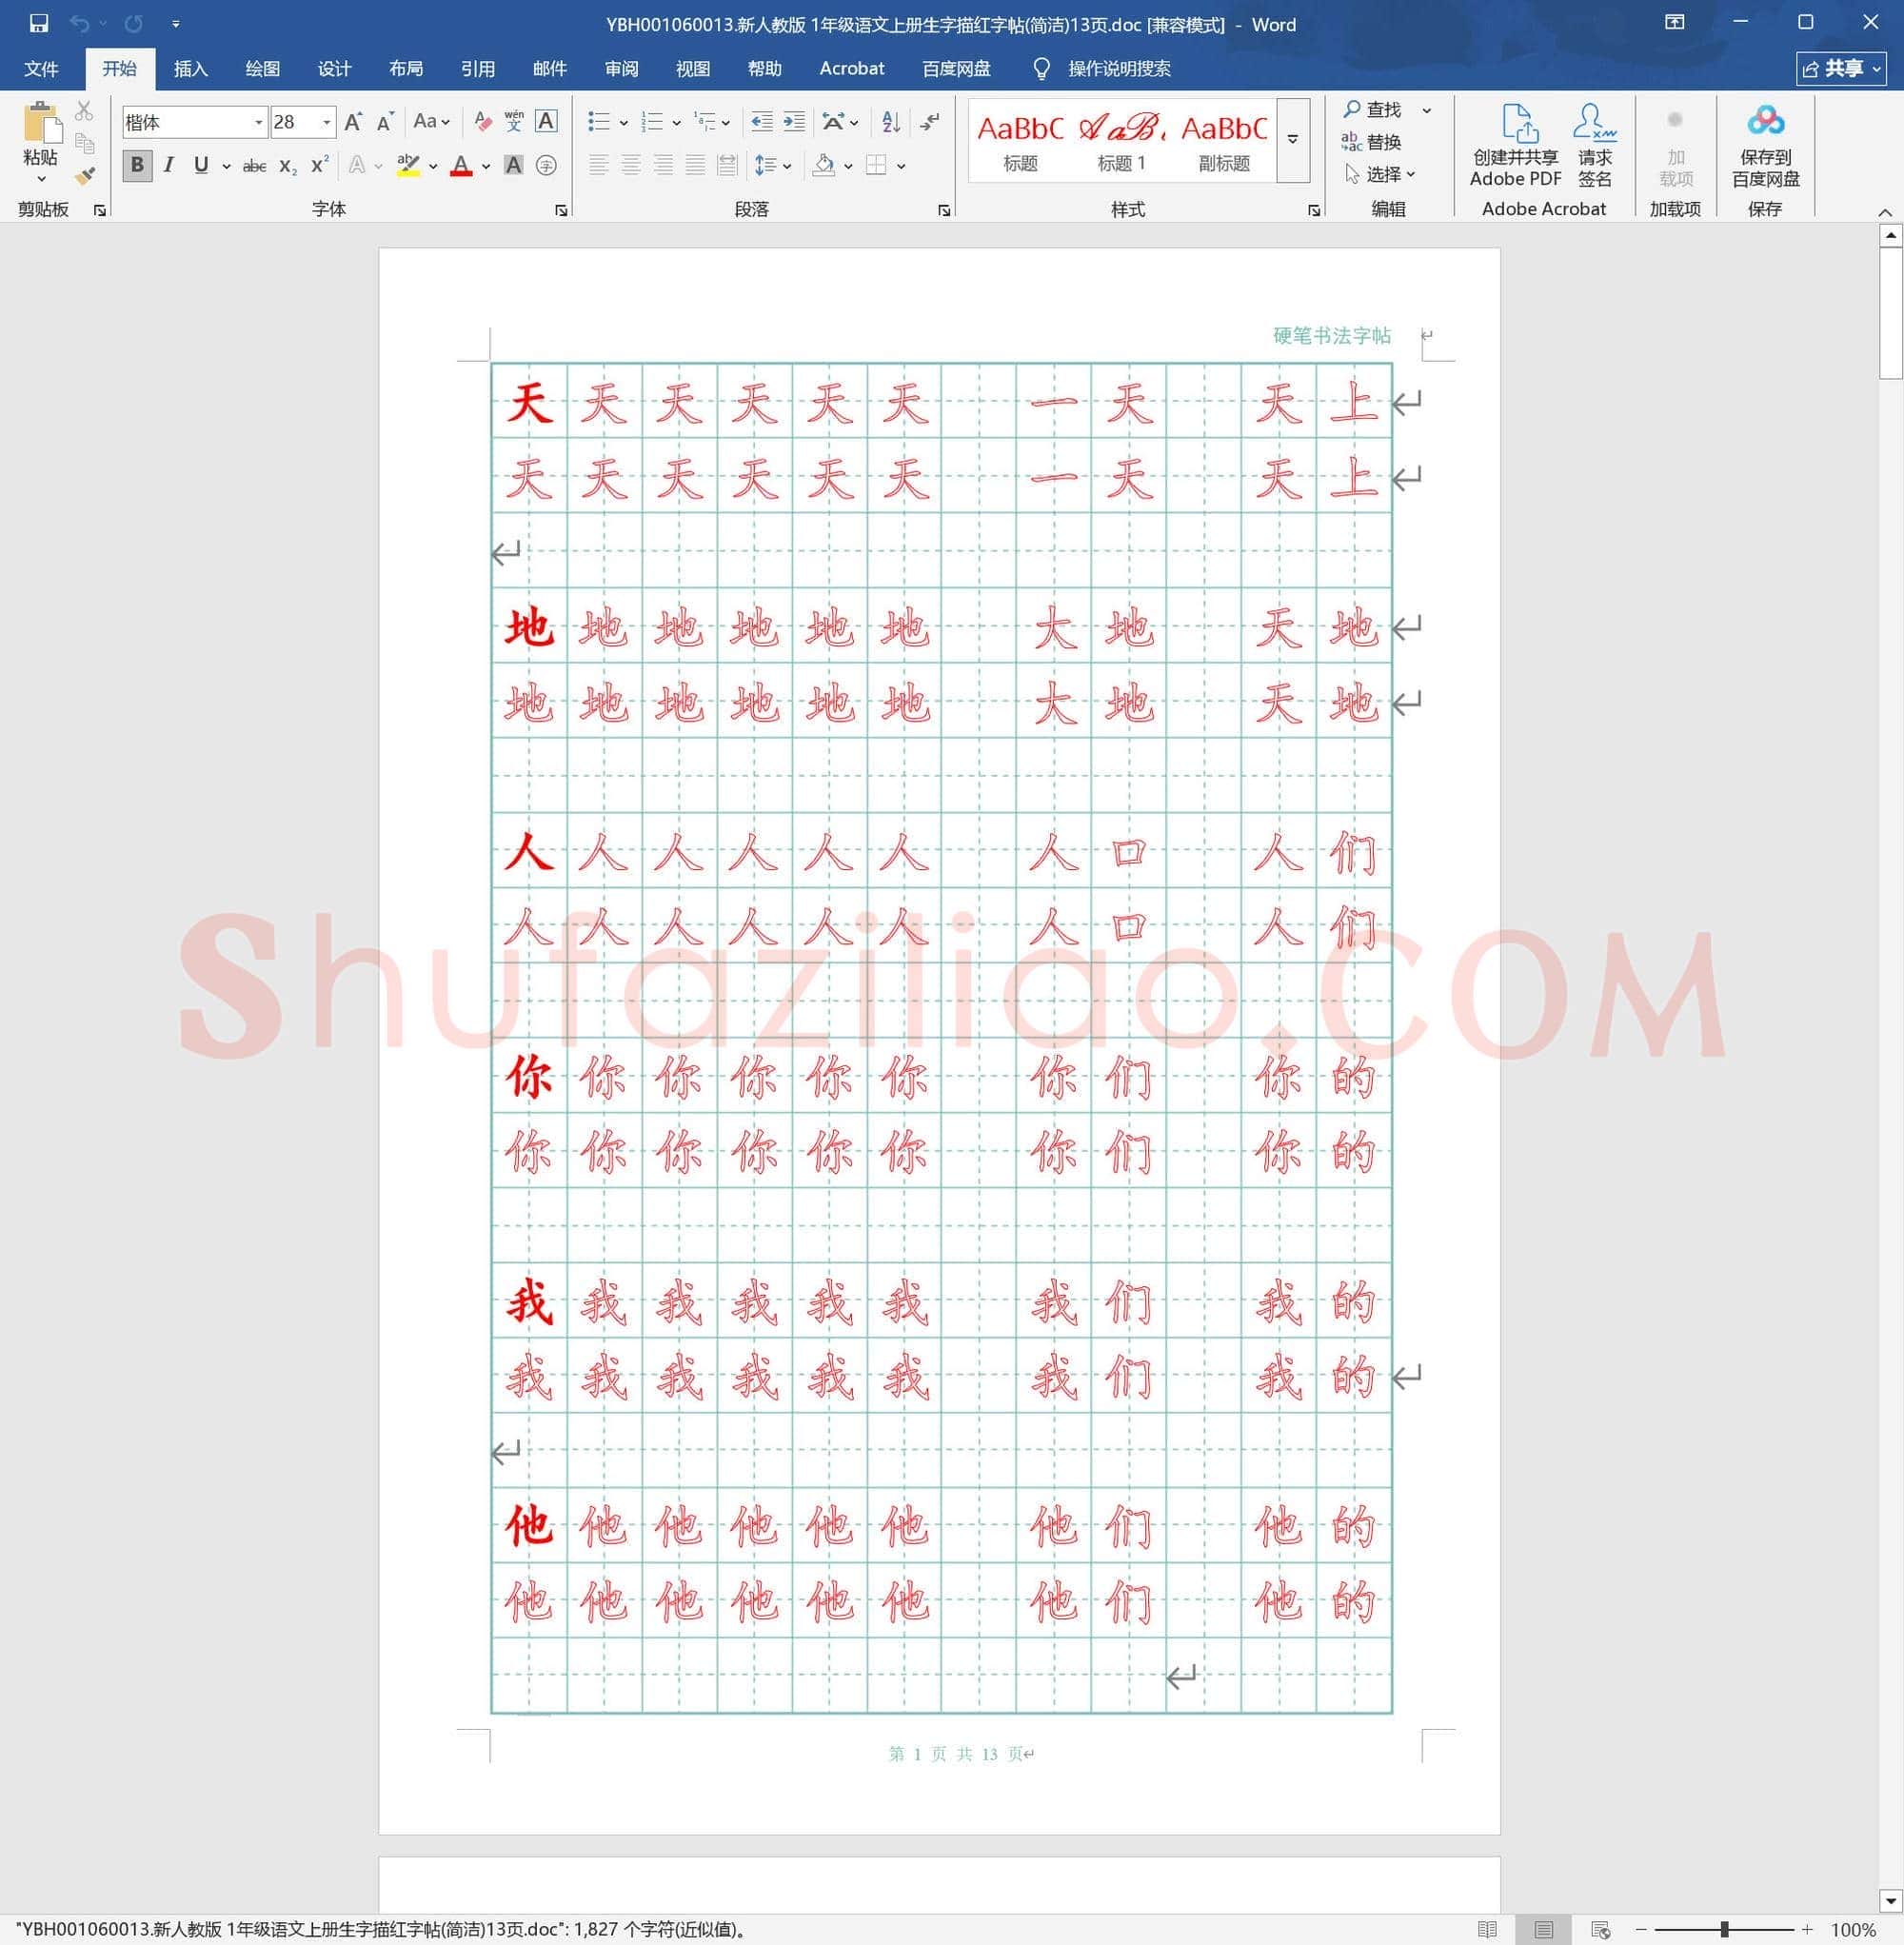
Task: Save the document with the floppy disk icon
Action: pyautogui.click(x=38, y=23)
